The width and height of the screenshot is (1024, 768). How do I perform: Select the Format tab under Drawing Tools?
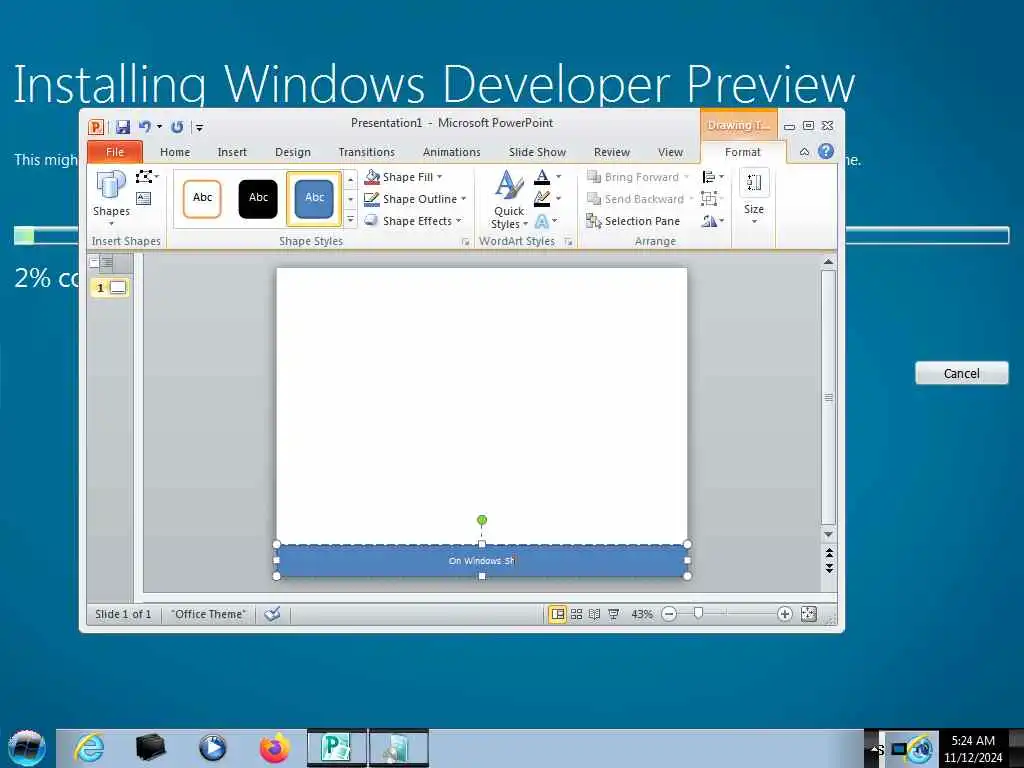(x=743, y=152)
